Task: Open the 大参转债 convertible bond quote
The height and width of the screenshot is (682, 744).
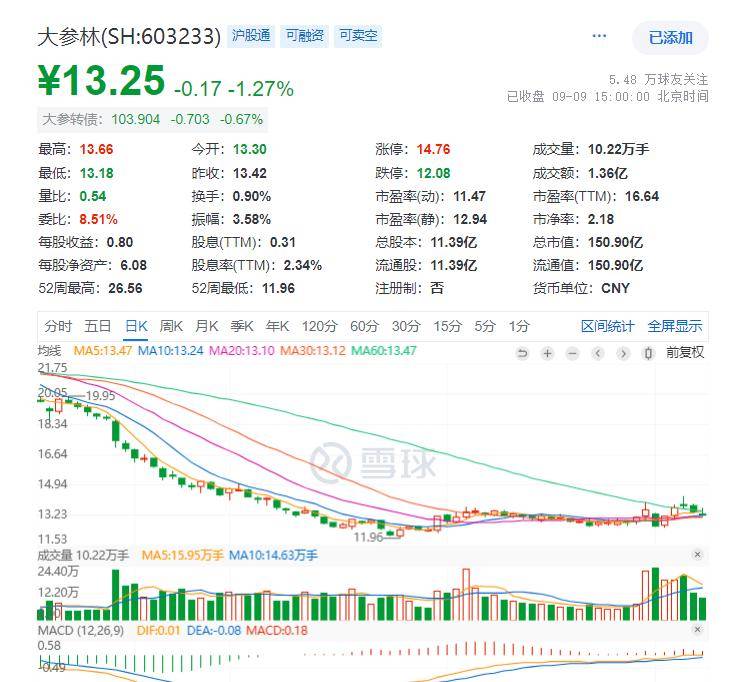Action: coord(152,119)
